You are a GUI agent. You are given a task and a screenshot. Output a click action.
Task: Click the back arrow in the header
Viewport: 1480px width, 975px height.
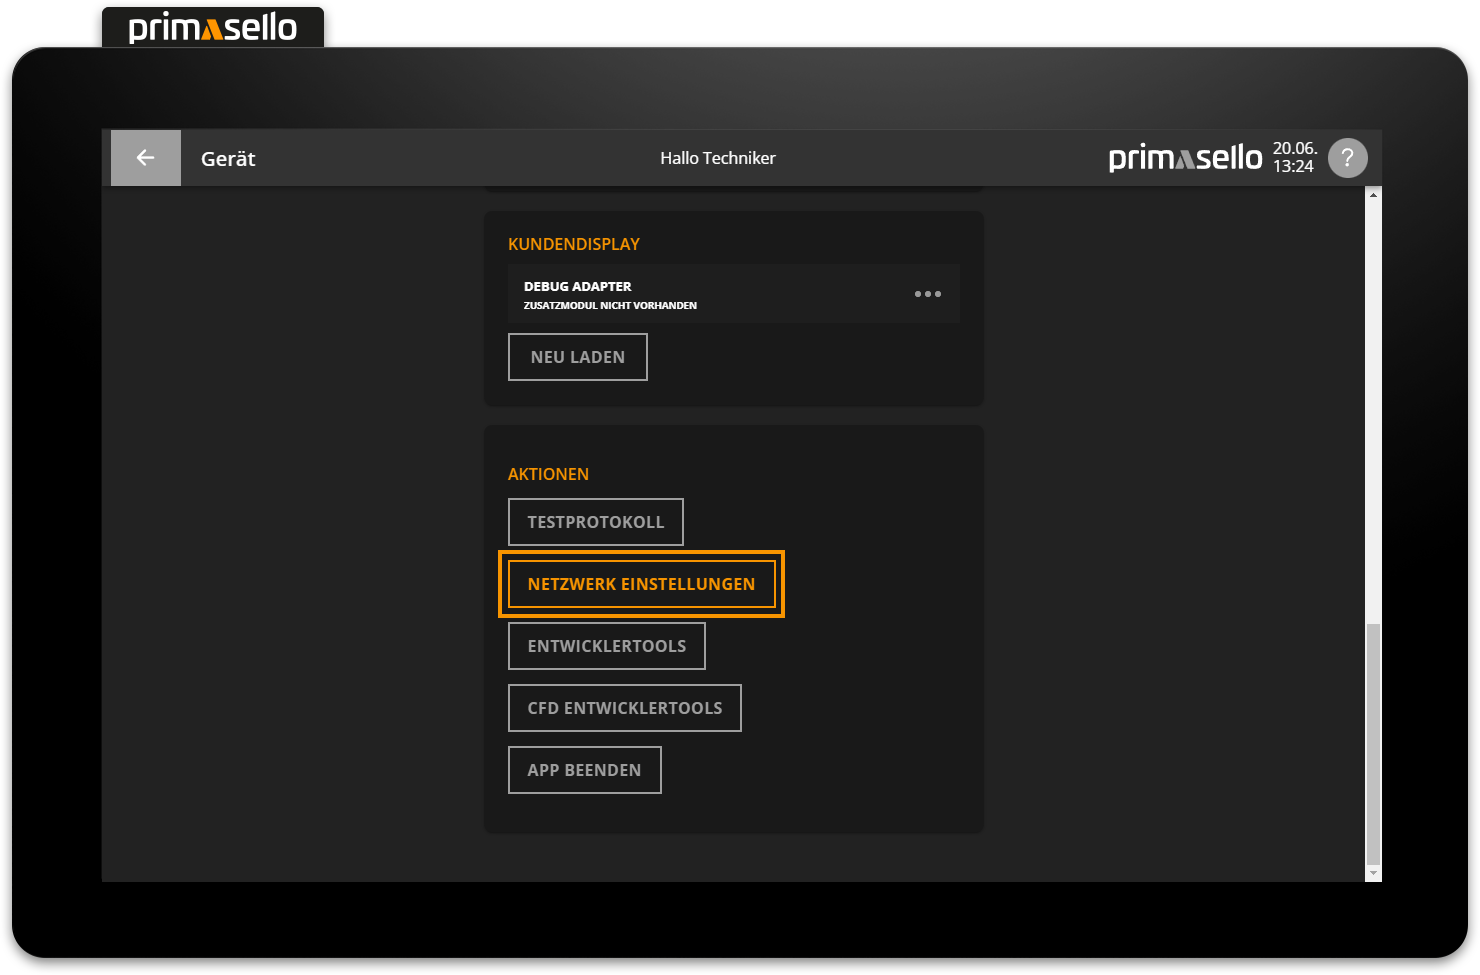[x=145, y=157]
